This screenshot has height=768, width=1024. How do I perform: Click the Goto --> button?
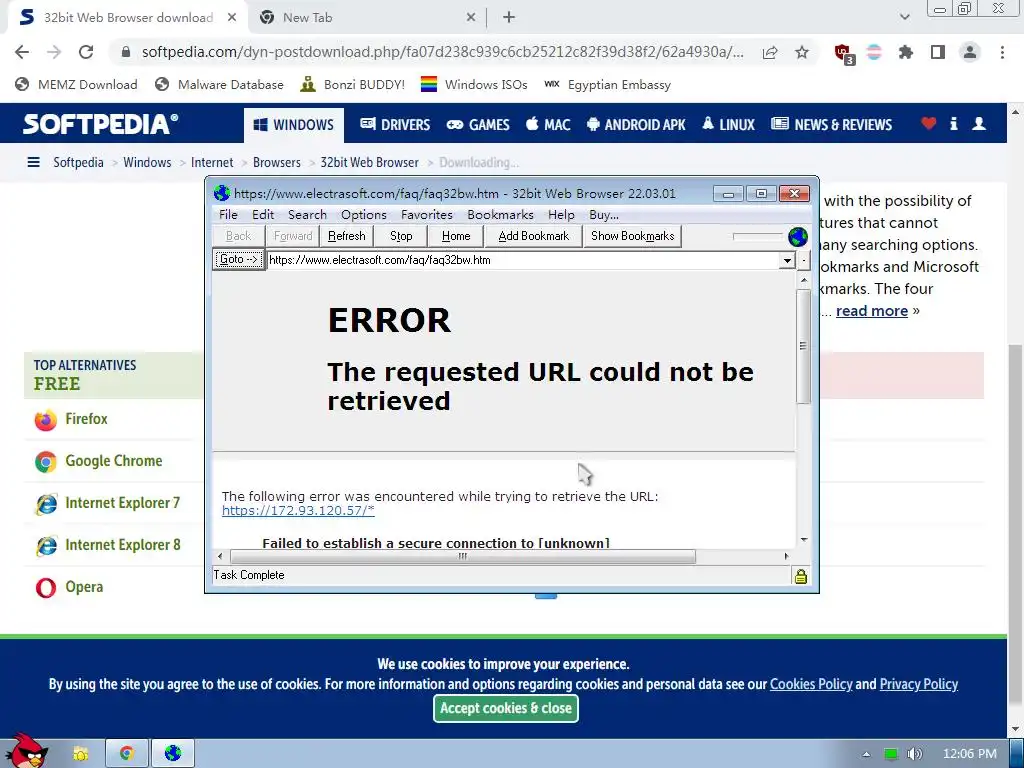coord(238,259)
